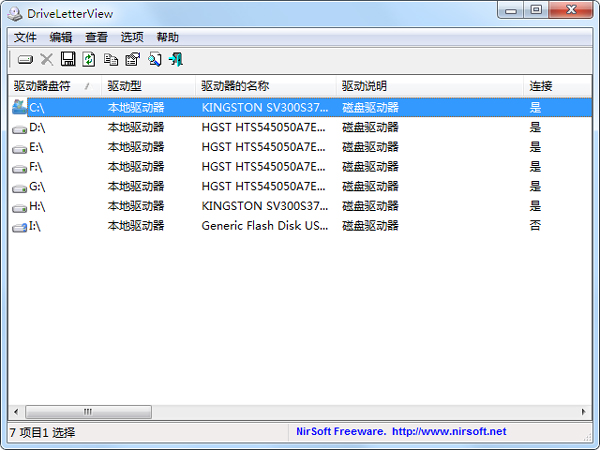The image size is (600, 450).
Task: Sort by the 连接 column header
Action: (558, 86)
